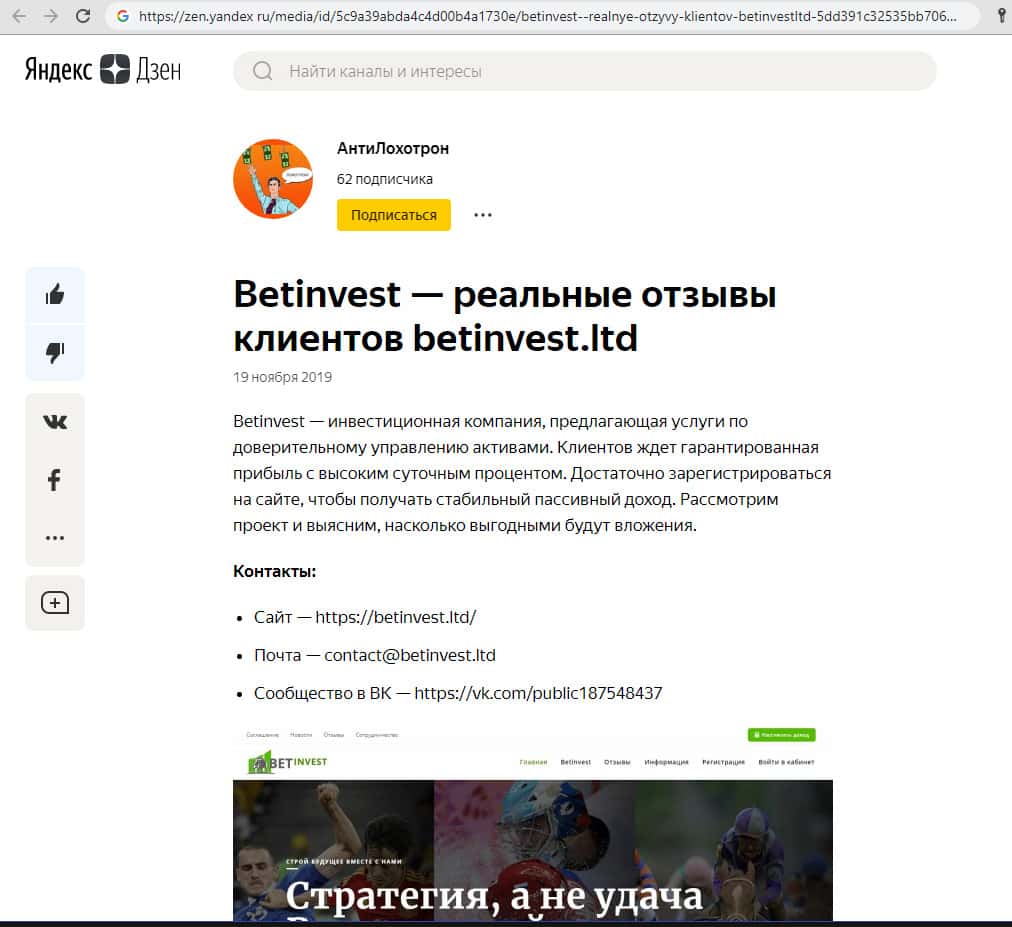
Task: Click the '62 подписчика' subscriber count
Action: (x=385, y=179)
